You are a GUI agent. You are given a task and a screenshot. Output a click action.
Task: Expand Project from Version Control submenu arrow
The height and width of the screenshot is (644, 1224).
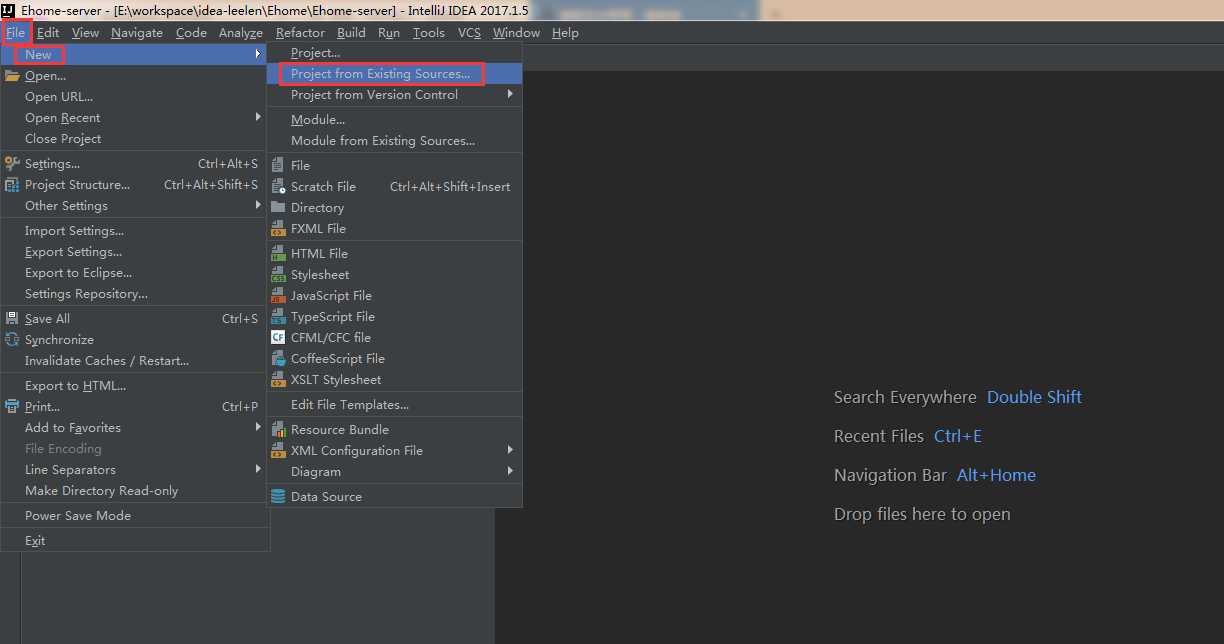510,95
